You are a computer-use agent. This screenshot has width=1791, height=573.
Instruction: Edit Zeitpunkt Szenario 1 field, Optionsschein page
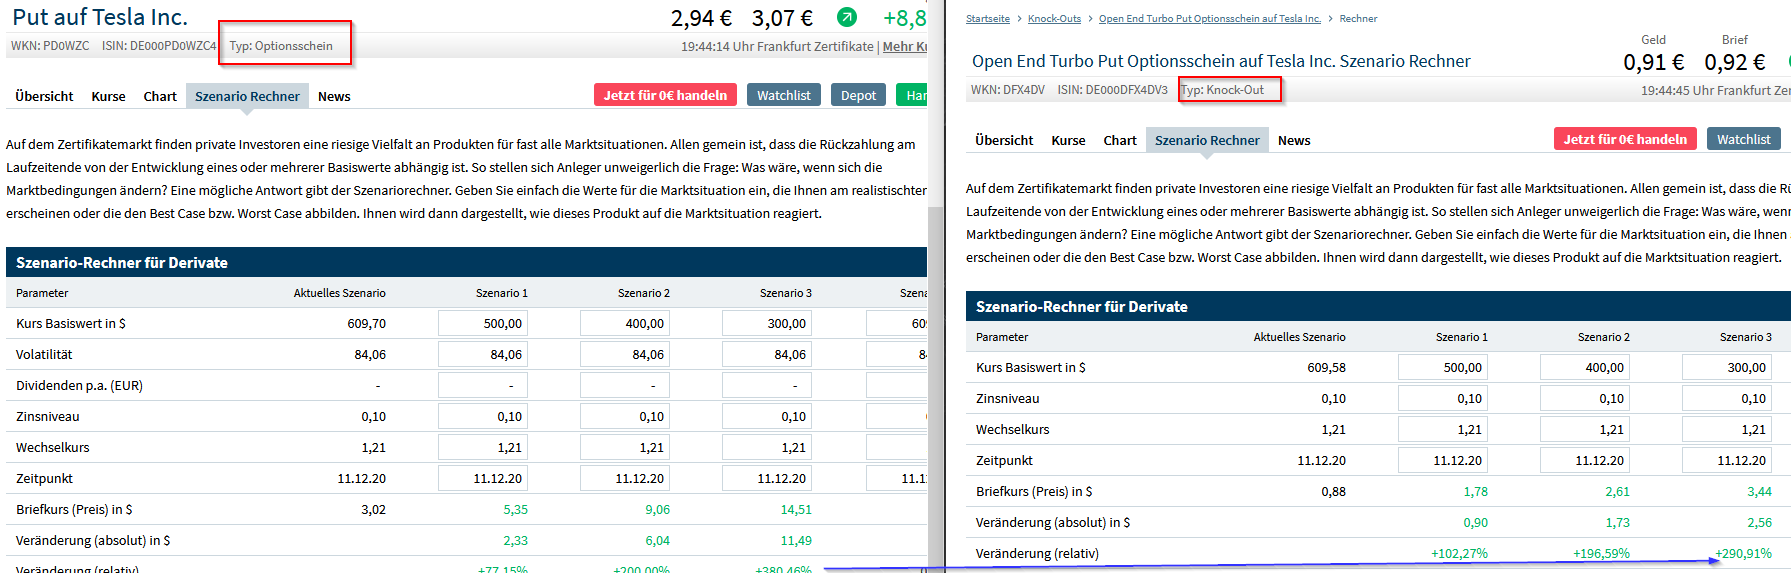pyautogui.click(x=482, y=478)
